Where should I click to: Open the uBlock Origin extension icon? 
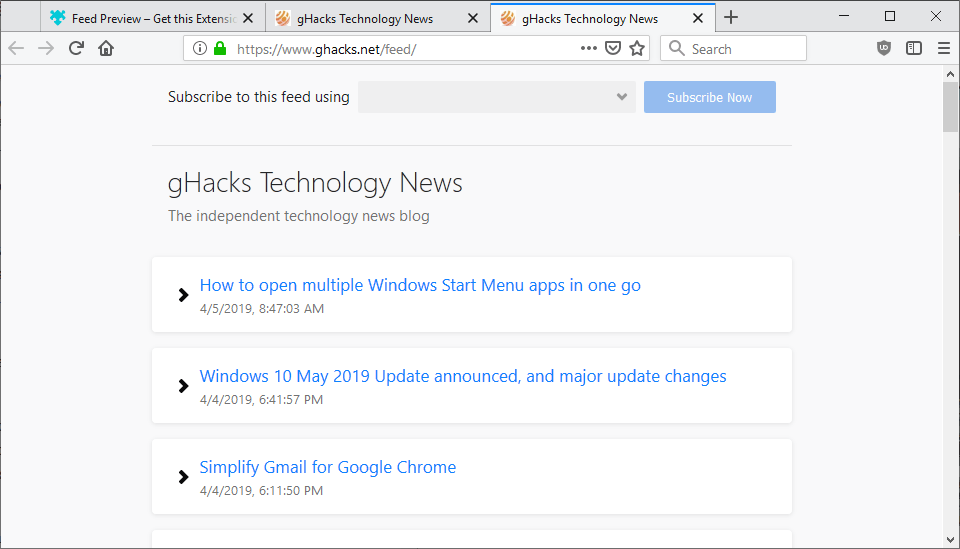click(x=883, y=48)
